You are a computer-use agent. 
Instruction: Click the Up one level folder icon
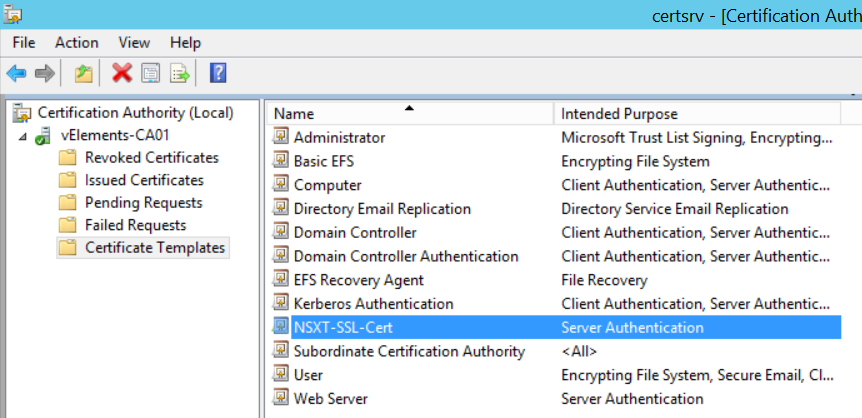(84, 73)
